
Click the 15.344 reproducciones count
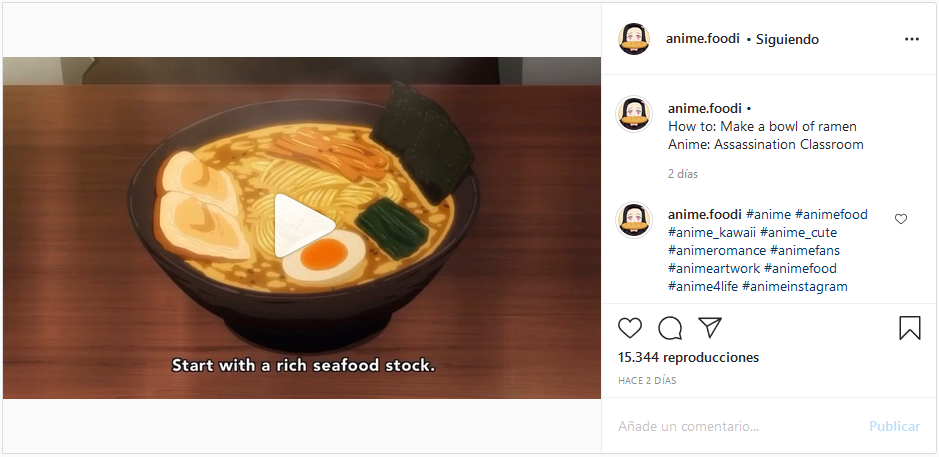click(x=688, y=358)
